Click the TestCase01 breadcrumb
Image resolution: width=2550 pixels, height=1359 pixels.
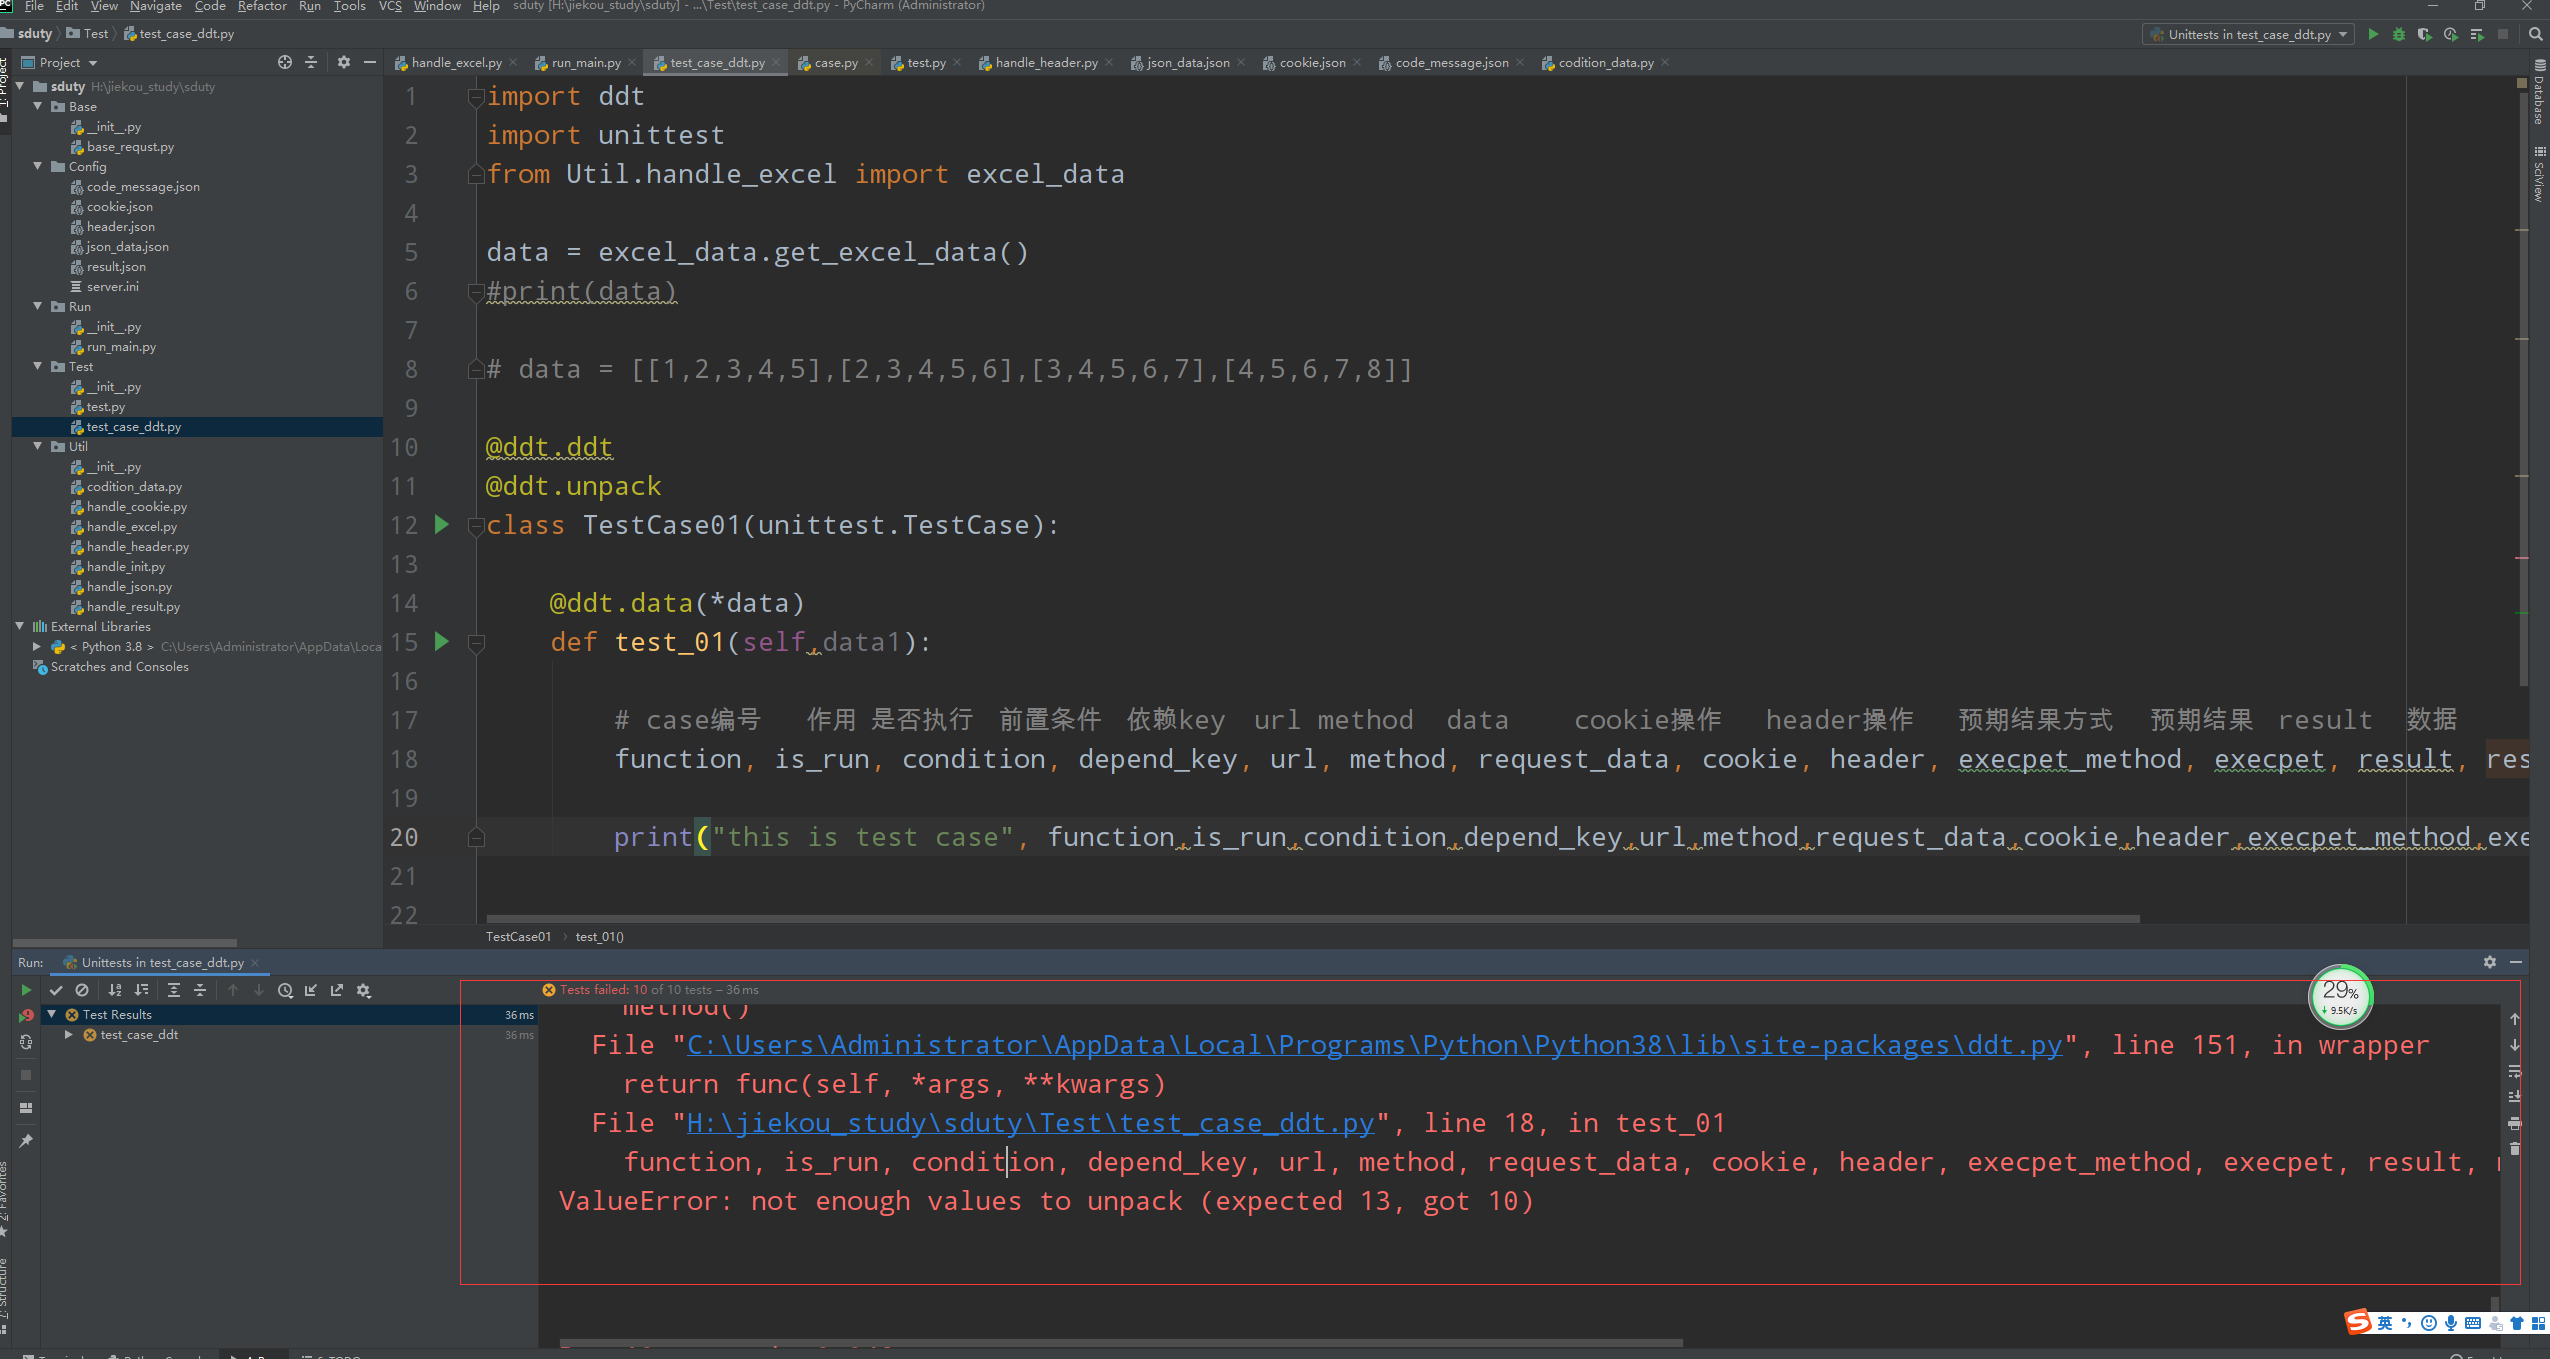click(x=518, y=937)
